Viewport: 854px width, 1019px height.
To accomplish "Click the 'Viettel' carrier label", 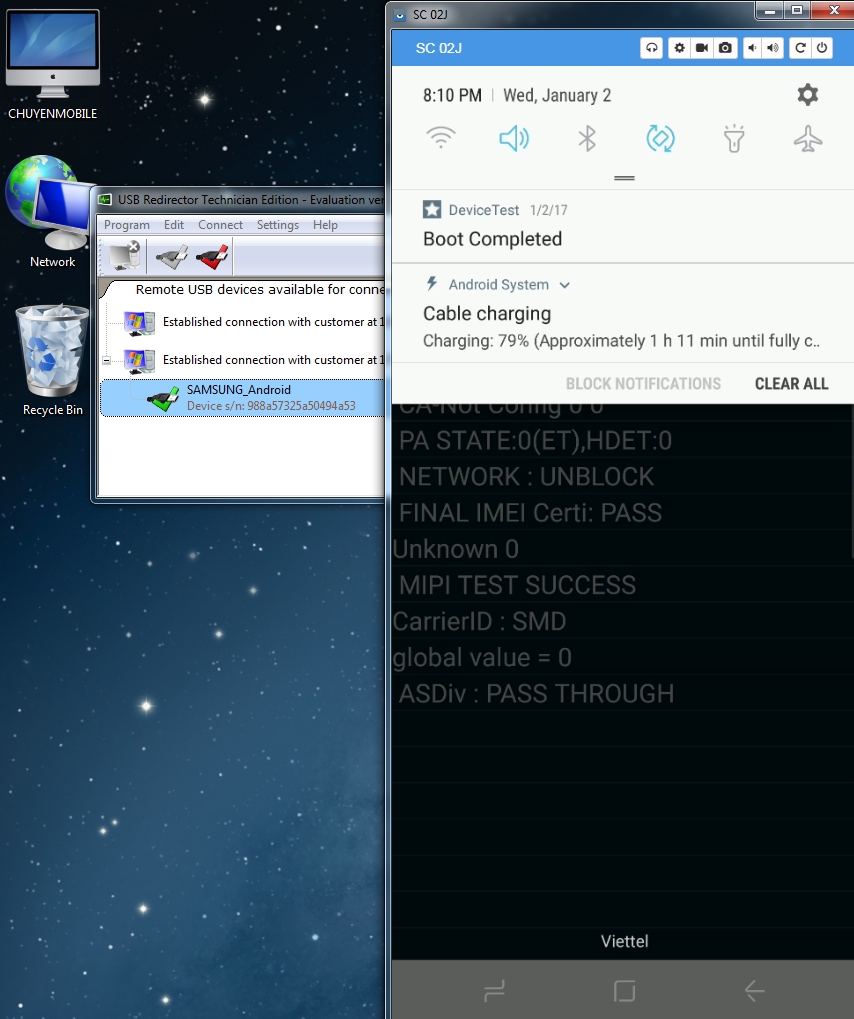I will point(624,942).
